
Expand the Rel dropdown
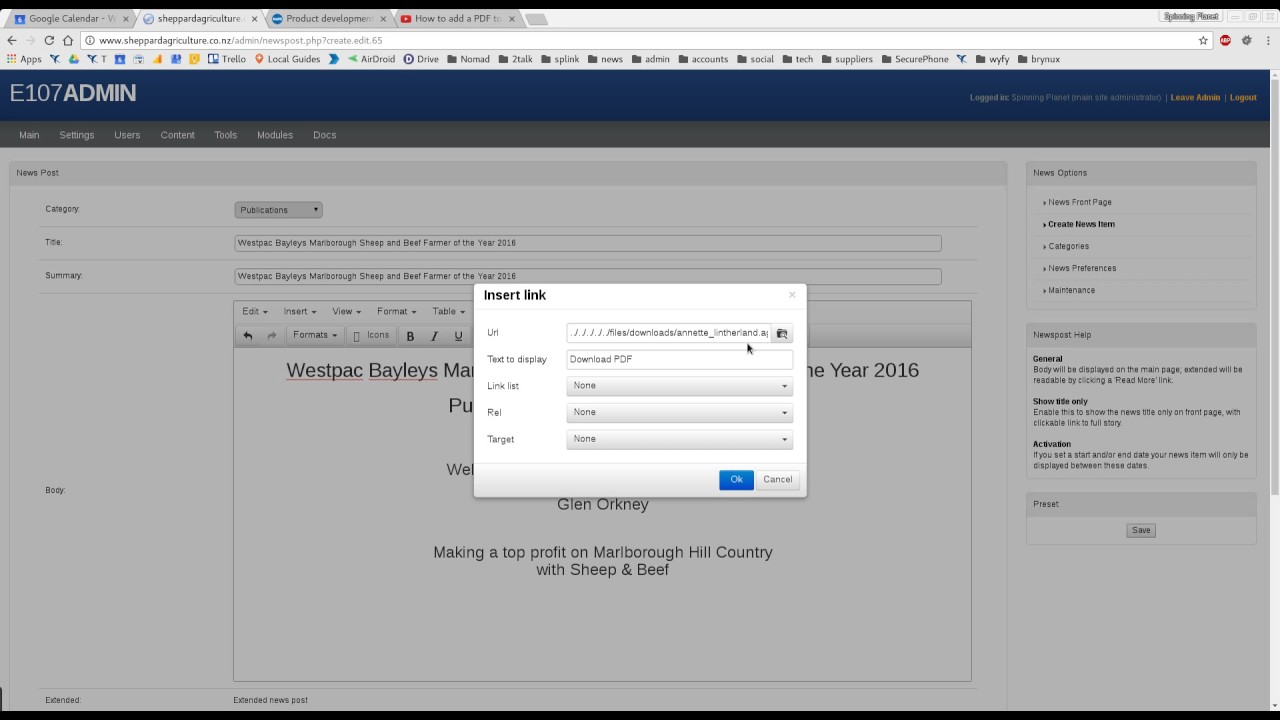click(679, 412)
